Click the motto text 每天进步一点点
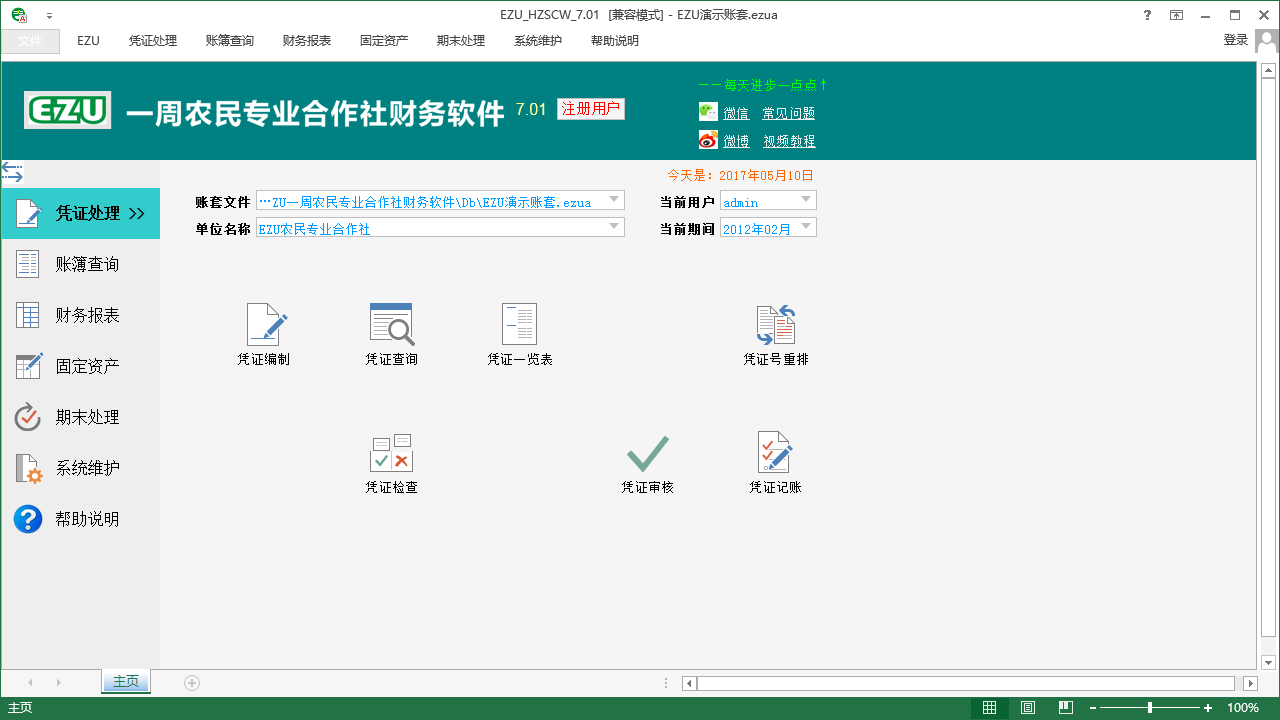 pos(763,86)
